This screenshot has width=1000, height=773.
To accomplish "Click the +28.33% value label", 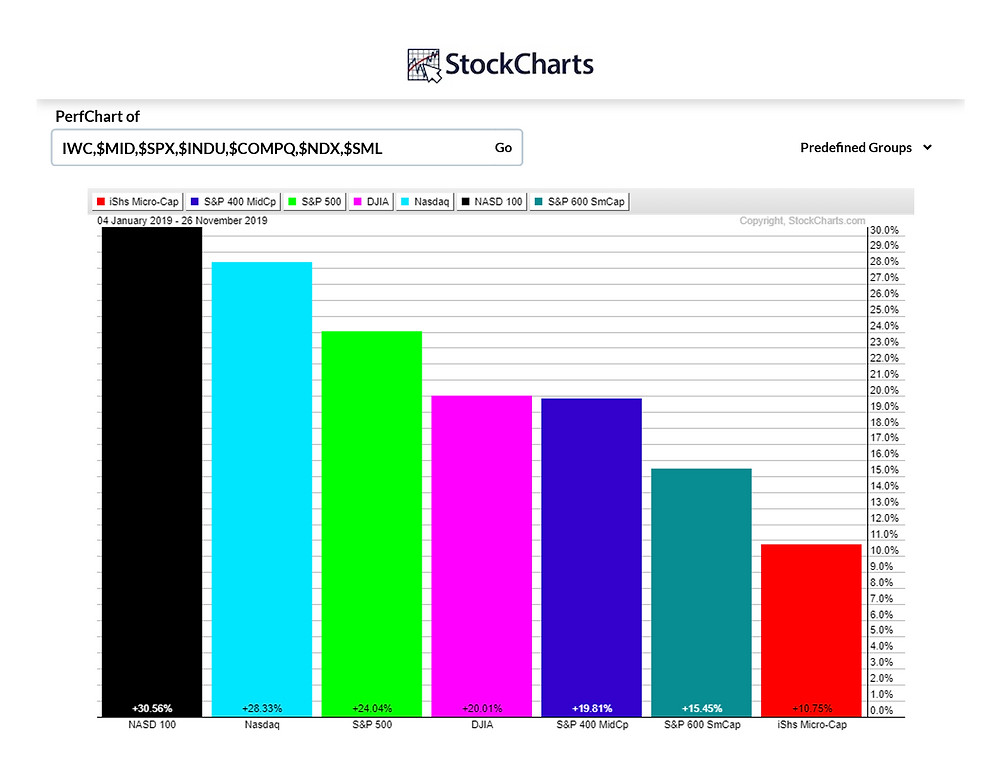I will 262,709.
